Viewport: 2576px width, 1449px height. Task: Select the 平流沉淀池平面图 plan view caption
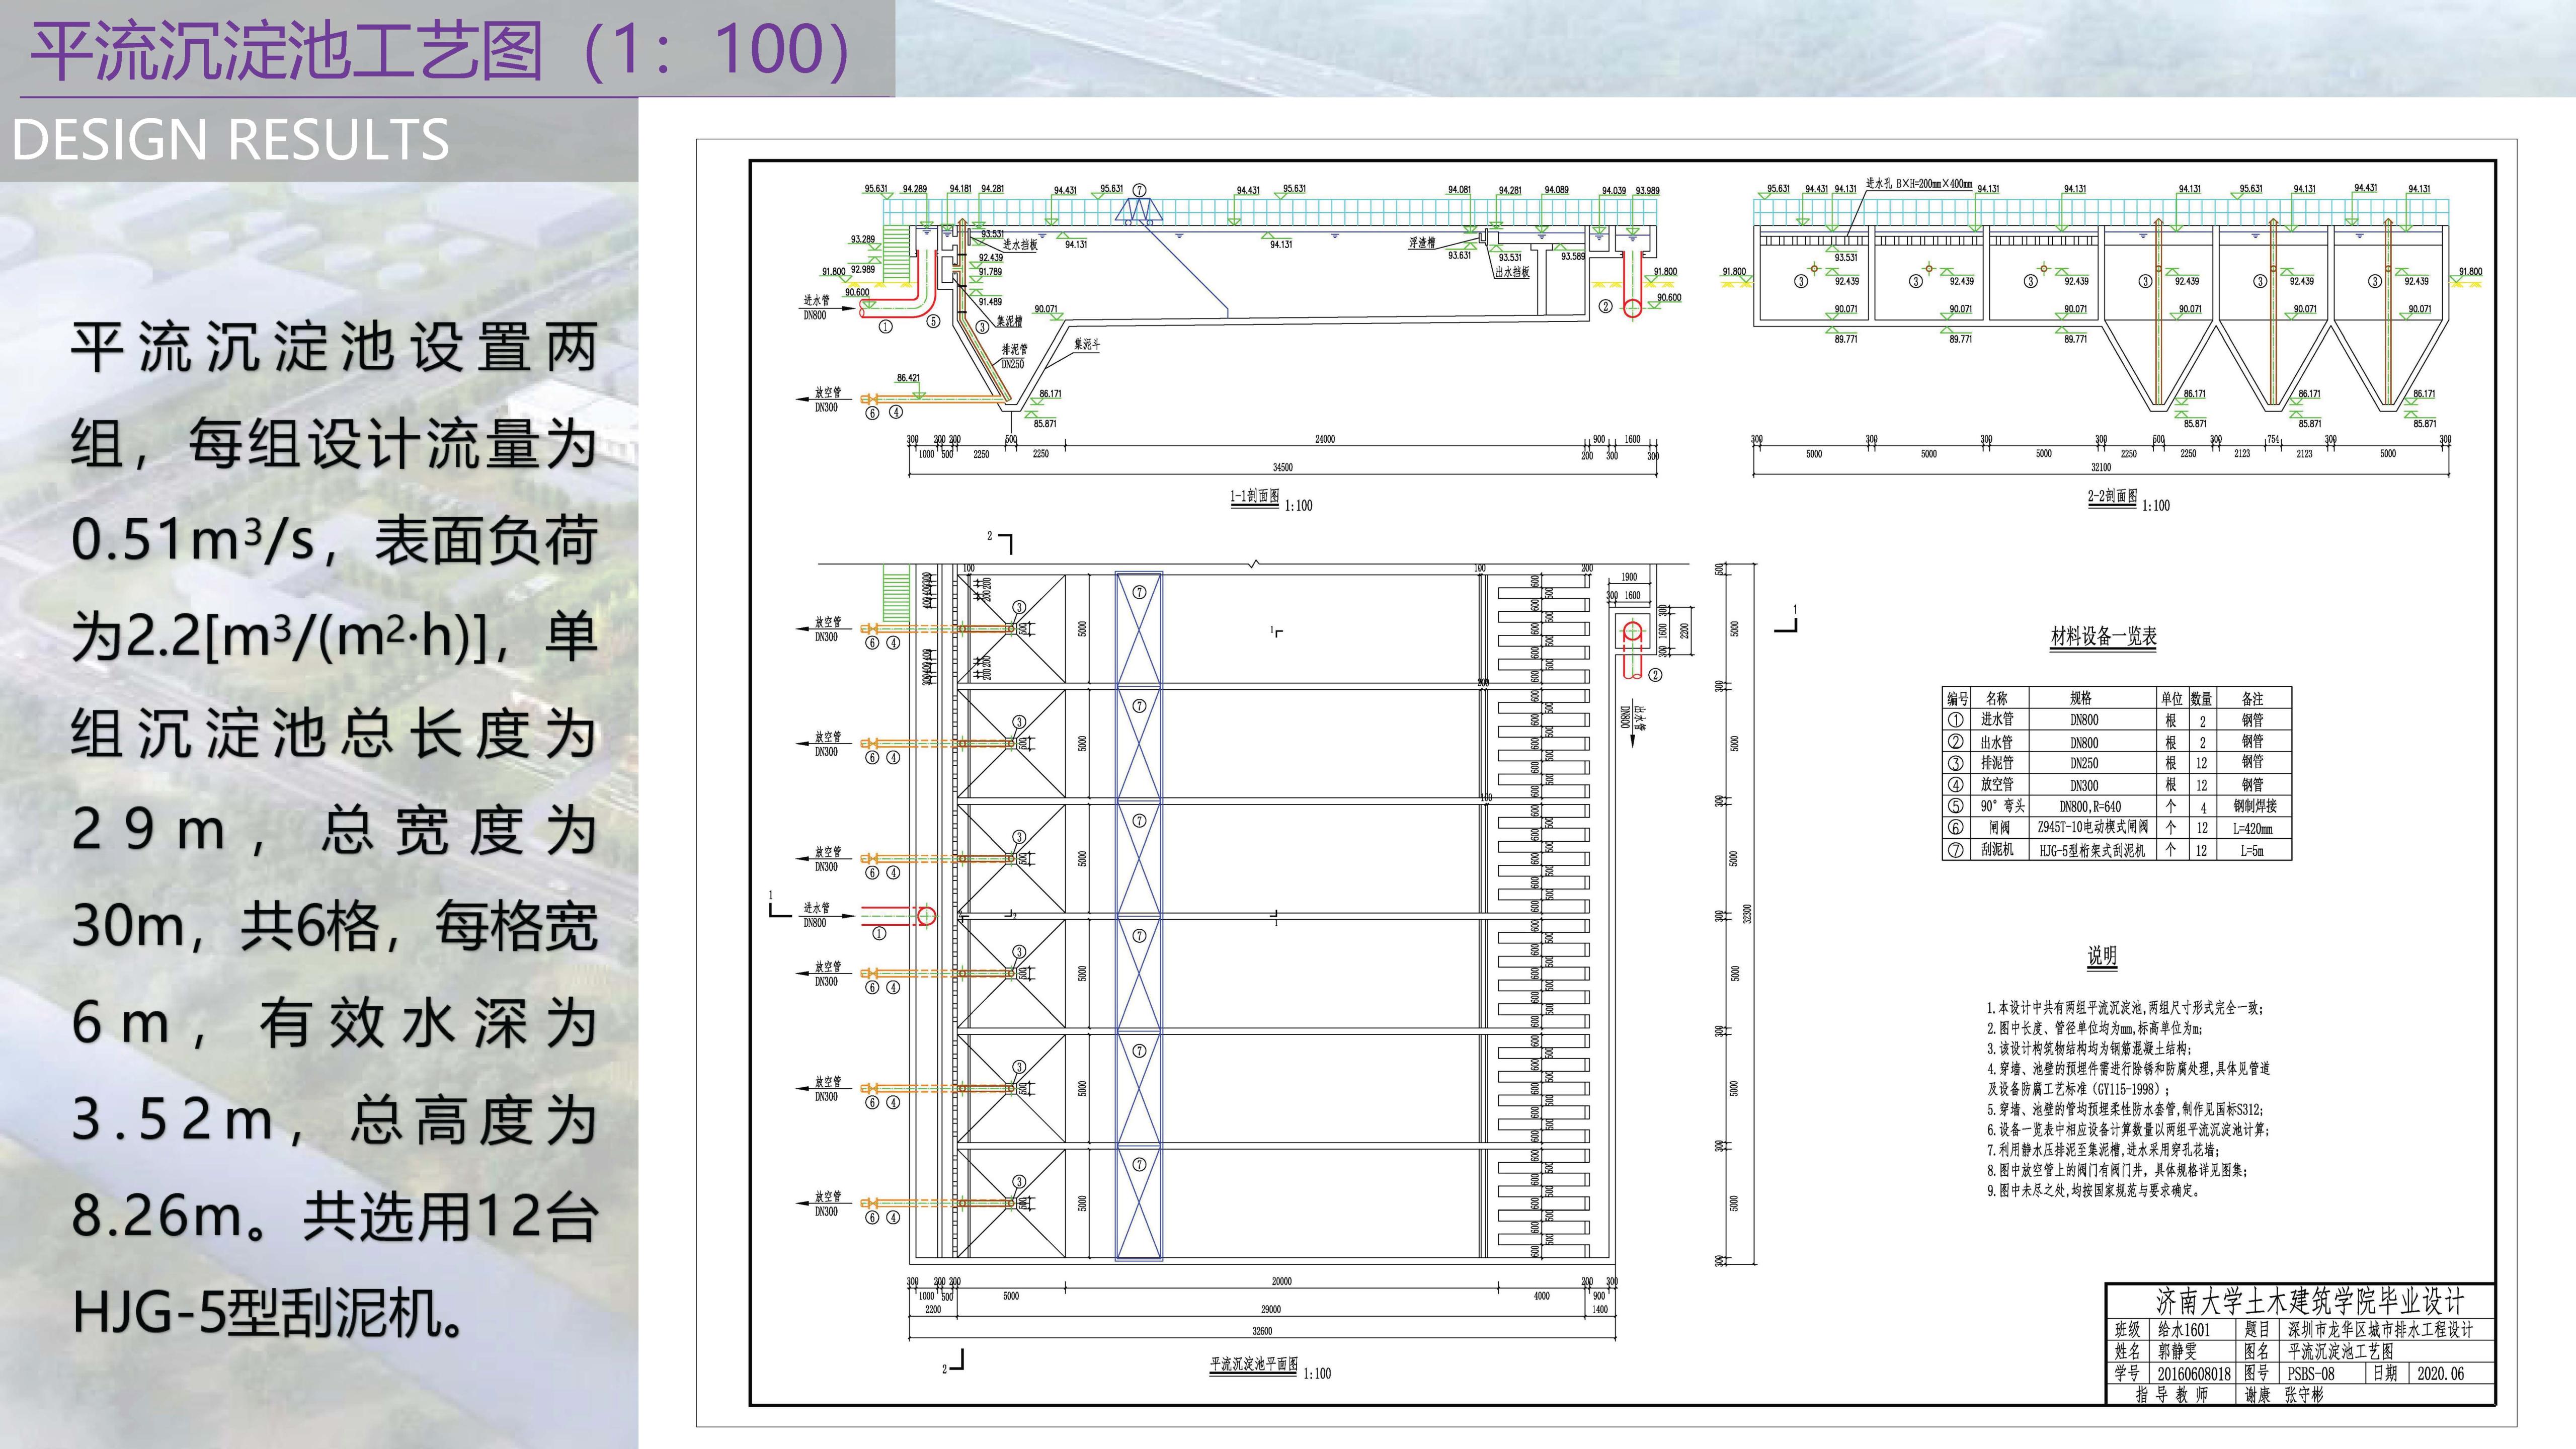tap(1254, 1364)
